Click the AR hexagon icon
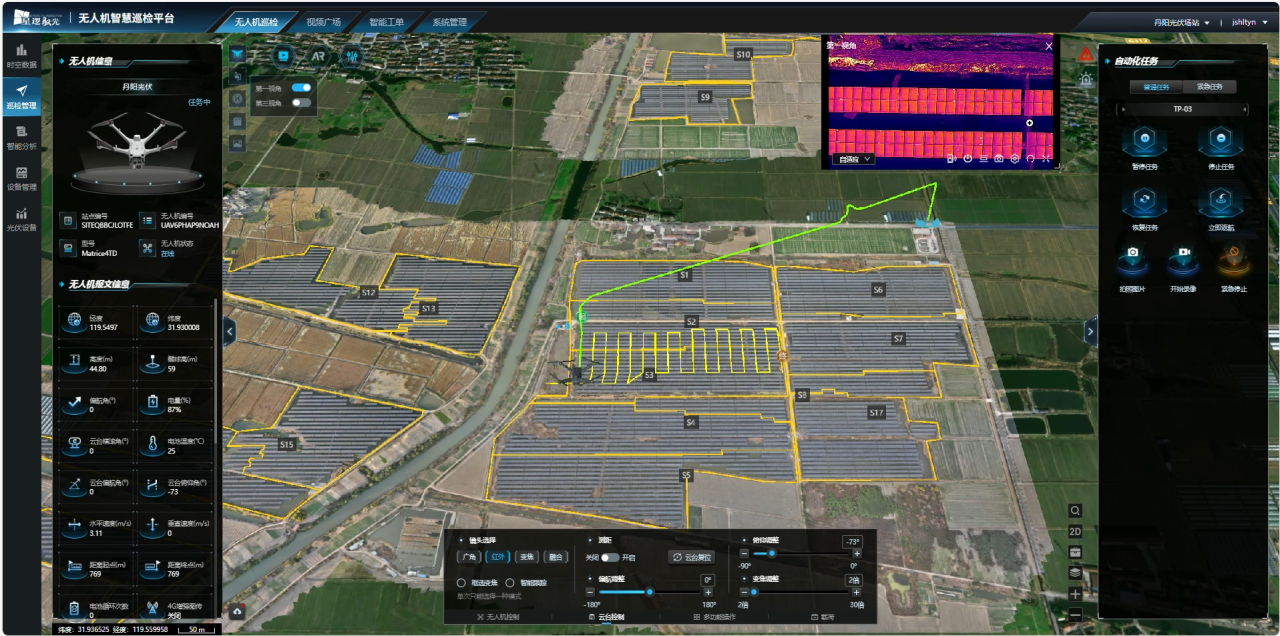The image size is (1280, 636). tap(319, 57)
